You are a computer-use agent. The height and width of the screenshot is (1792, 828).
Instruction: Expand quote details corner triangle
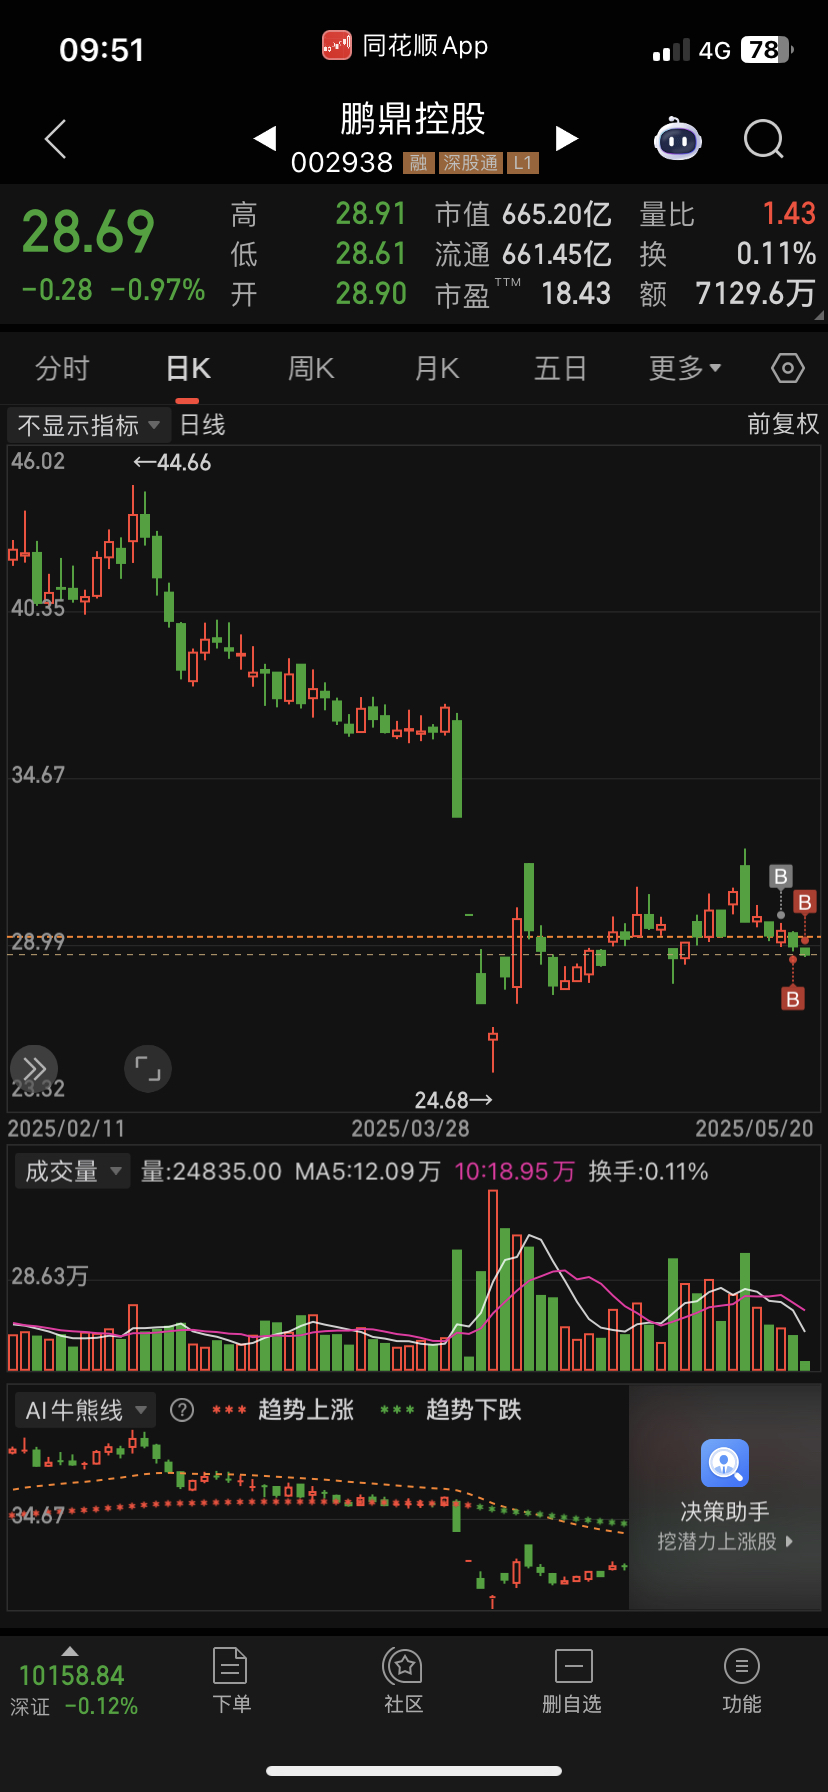(x=819, y=315)
